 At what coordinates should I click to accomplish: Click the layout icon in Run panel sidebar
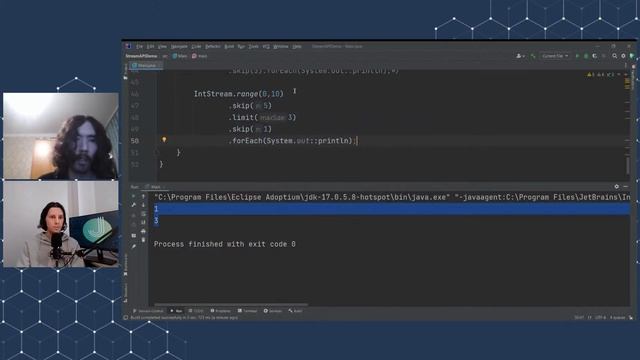point(133,236)
